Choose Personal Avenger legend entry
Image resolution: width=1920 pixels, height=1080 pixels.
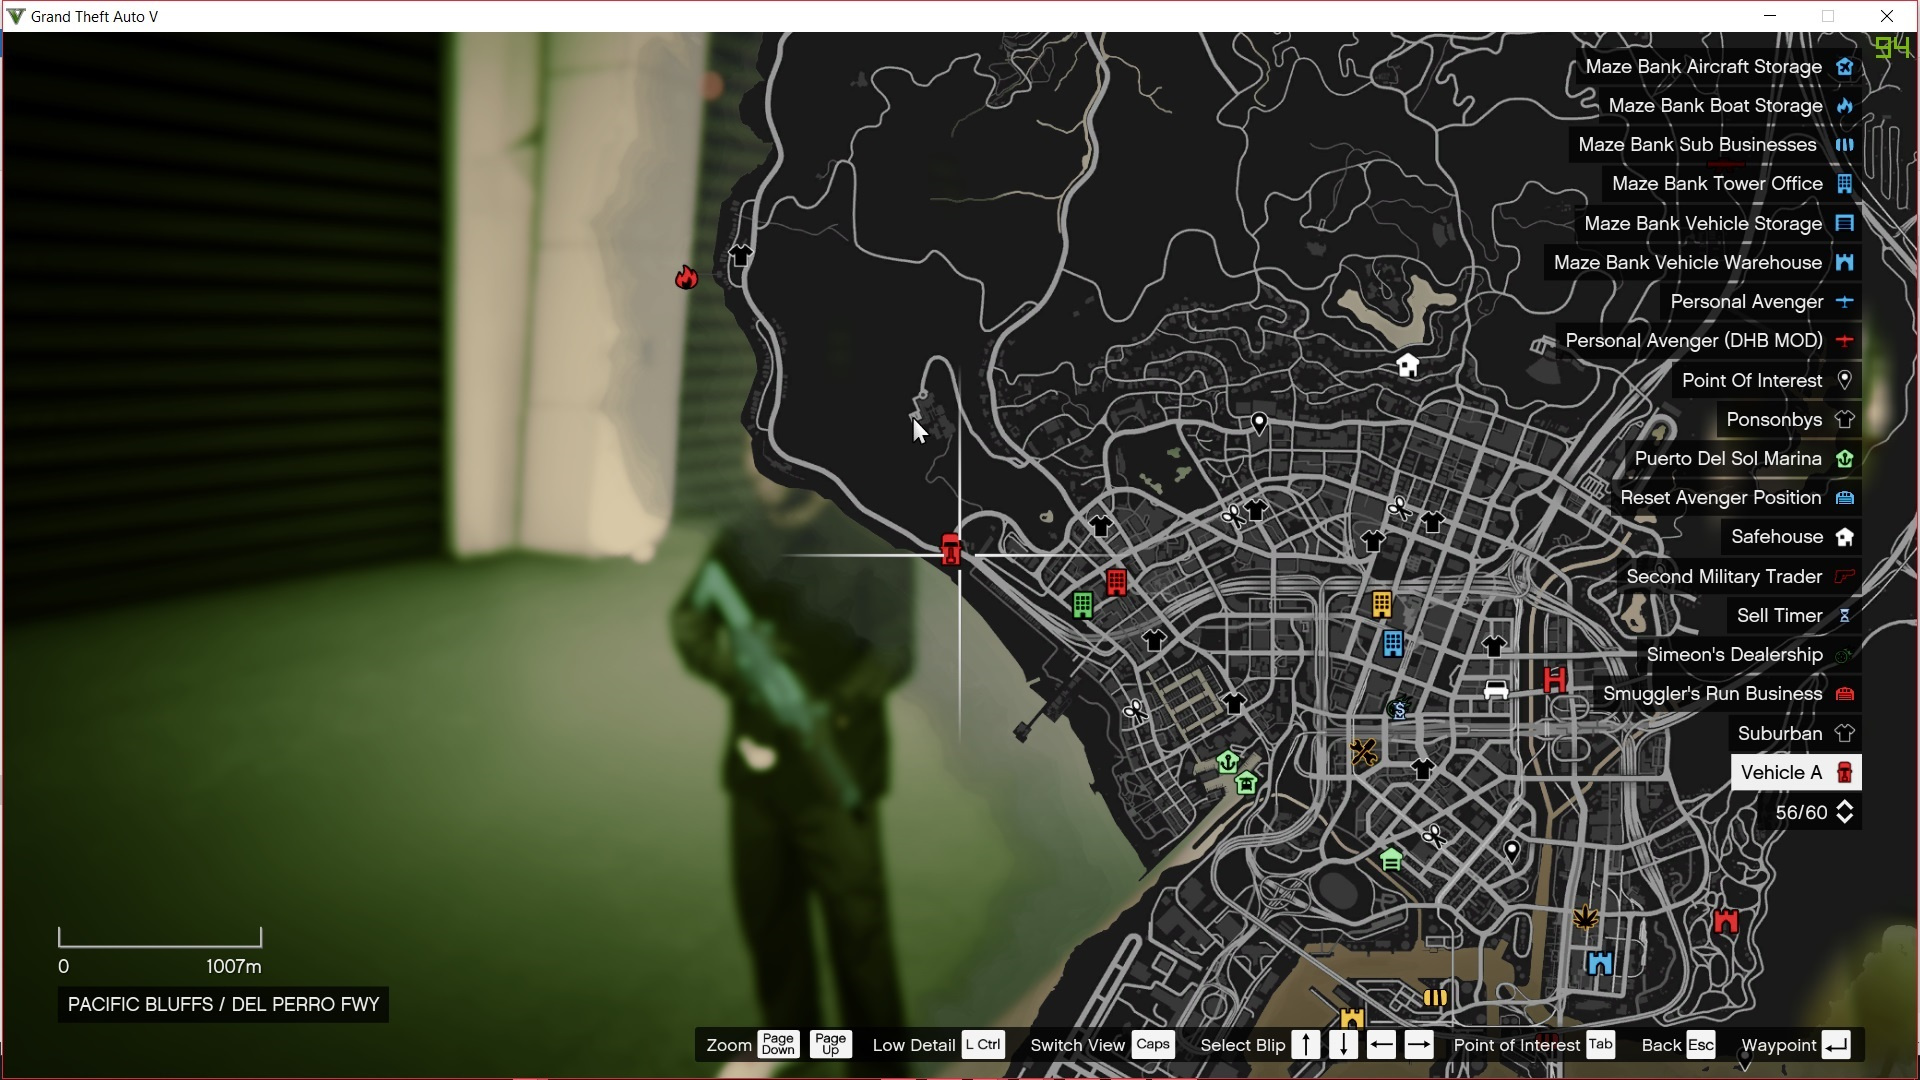(x=1761, y=302)
